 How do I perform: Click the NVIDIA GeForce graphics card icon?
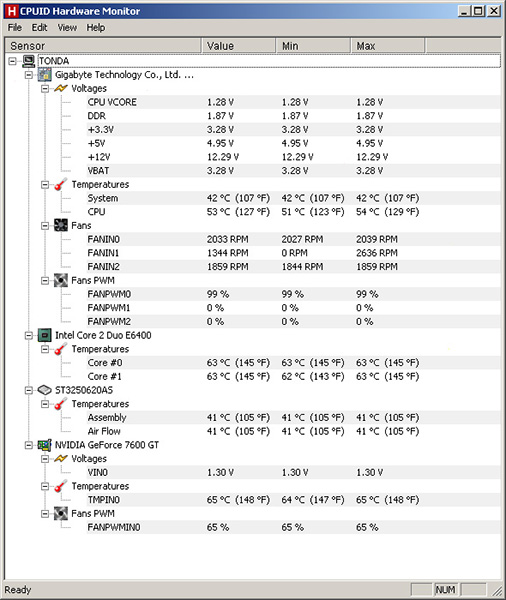(44, 445)
